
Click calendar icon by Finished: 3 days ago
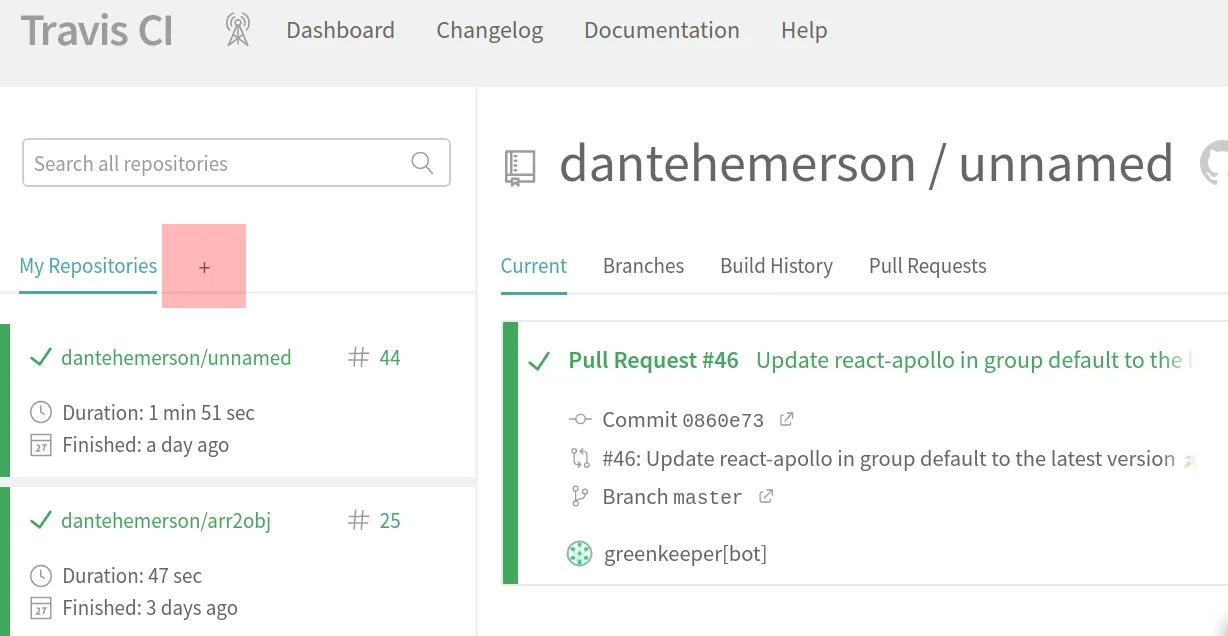(x=41, y=608)
